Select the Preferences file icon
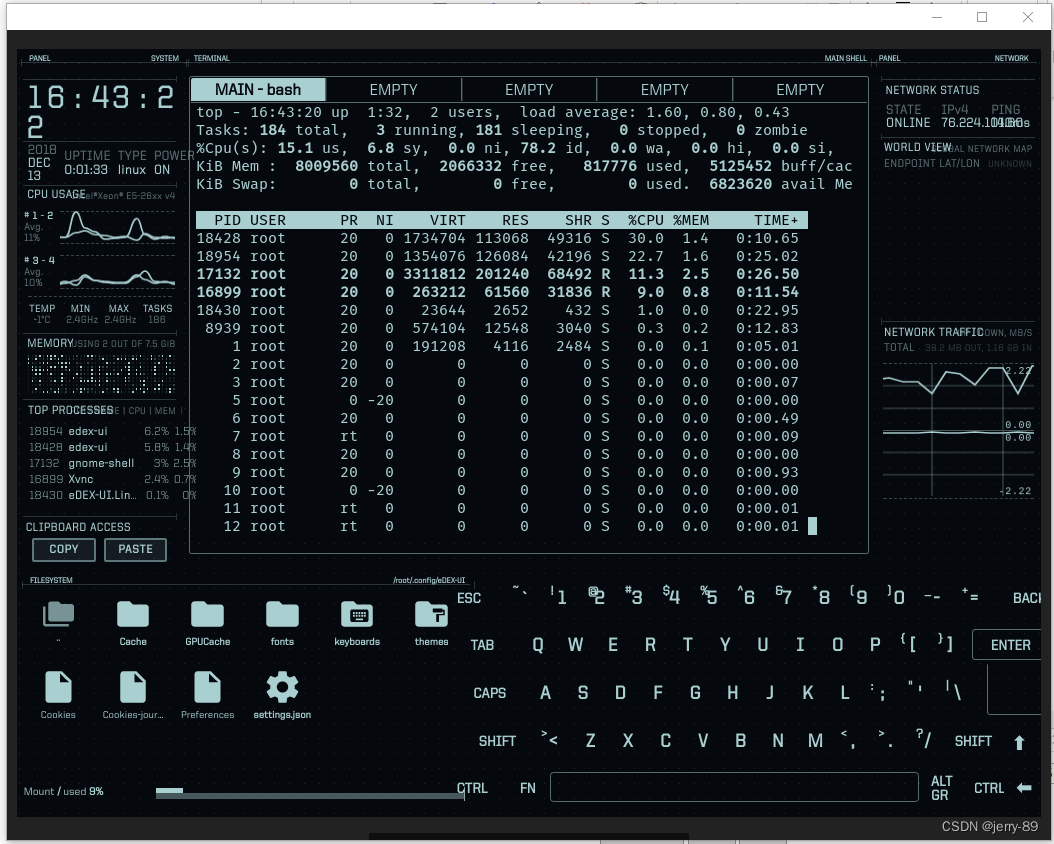 (x=207, y=687)
